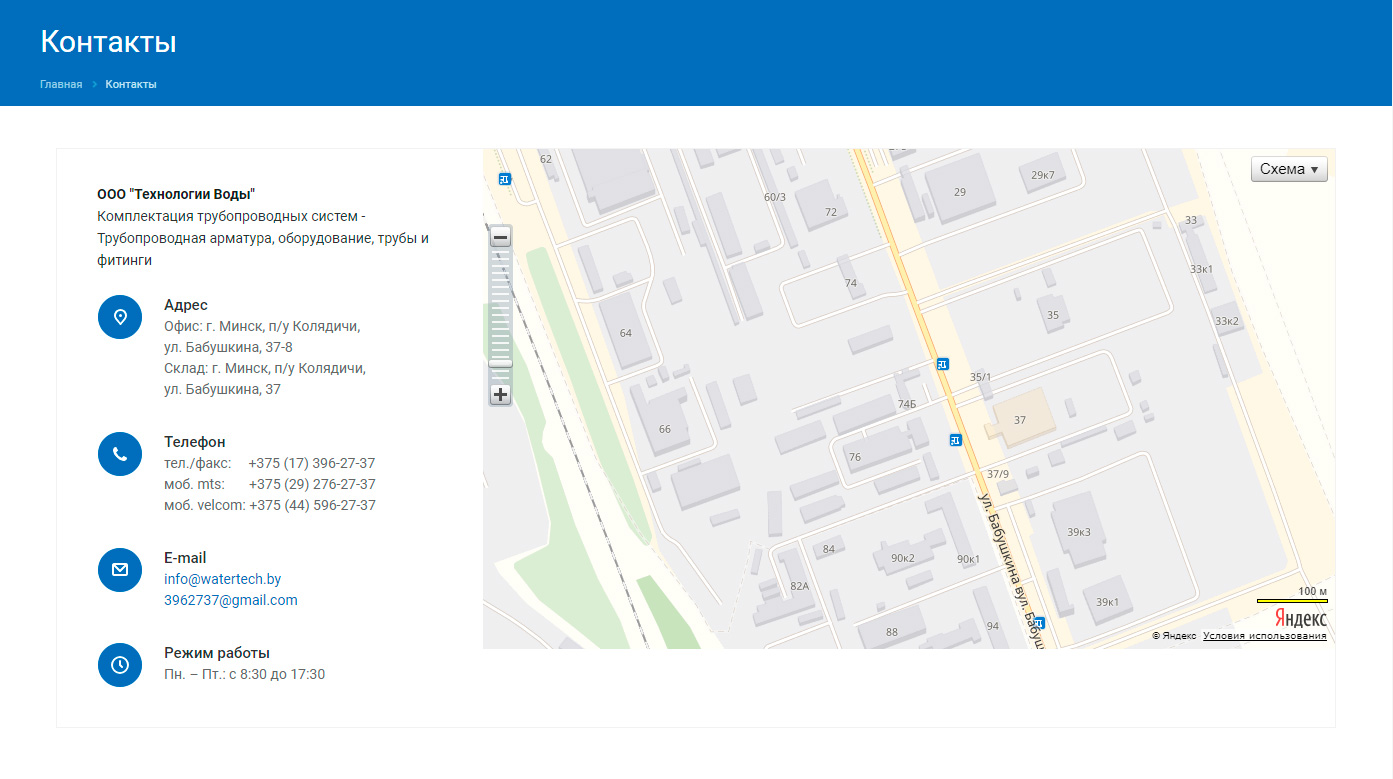Zoom in the map with plus button

point(501,394)
